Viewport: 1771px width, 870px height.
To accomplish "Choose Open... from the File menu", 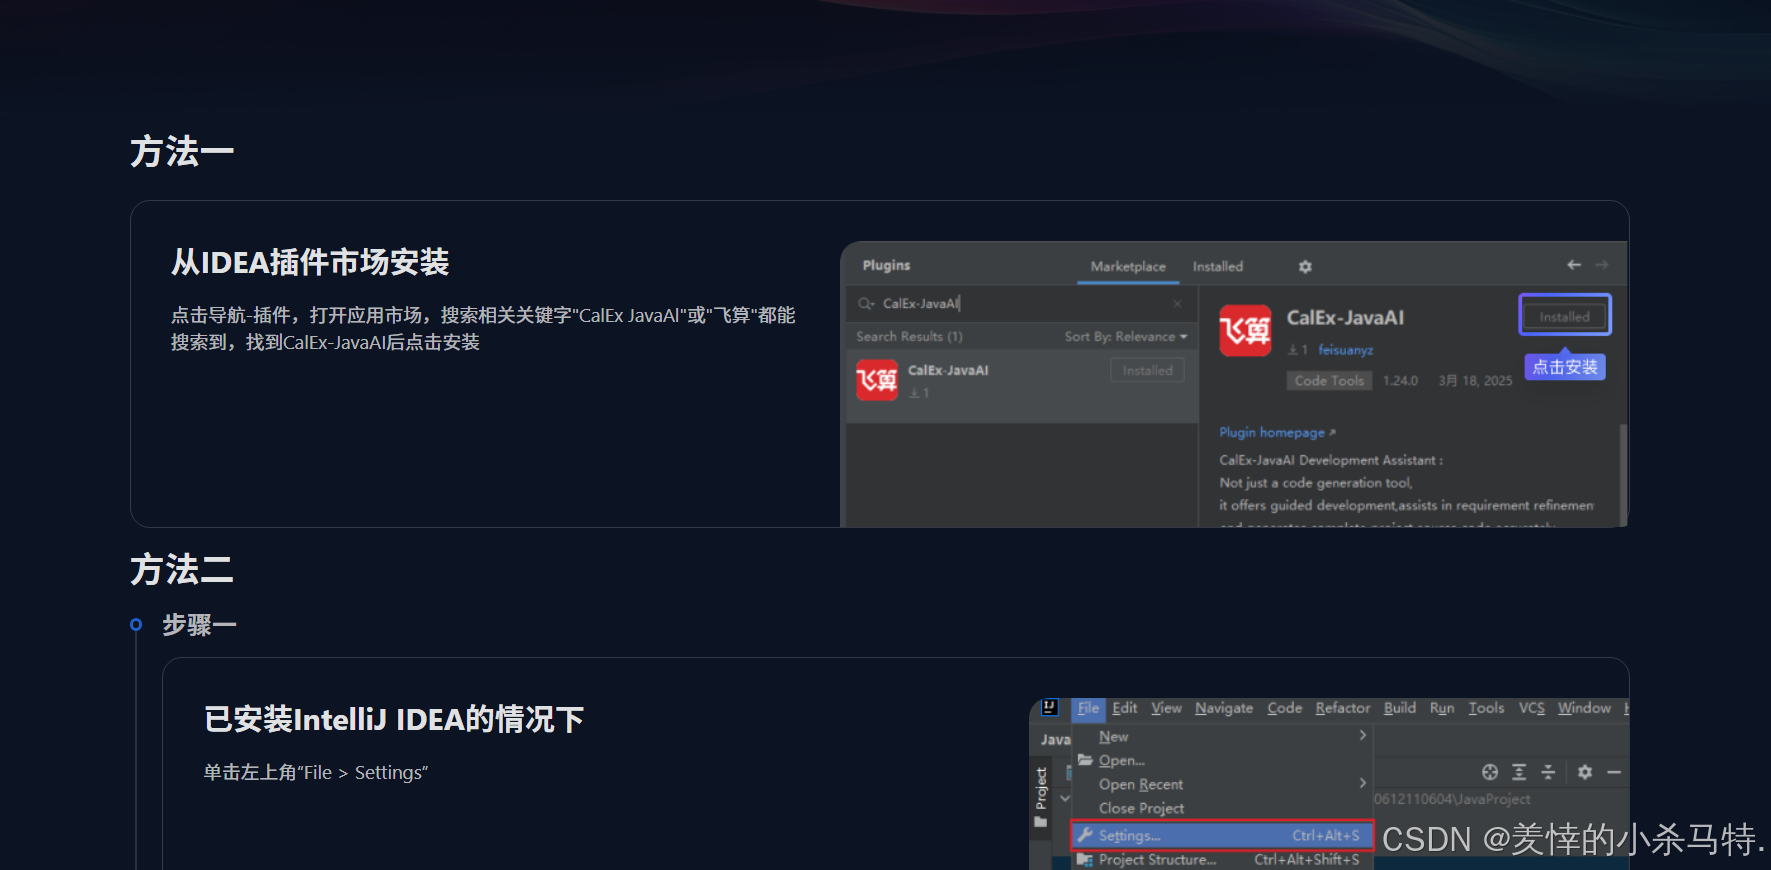I will 1222,760.
